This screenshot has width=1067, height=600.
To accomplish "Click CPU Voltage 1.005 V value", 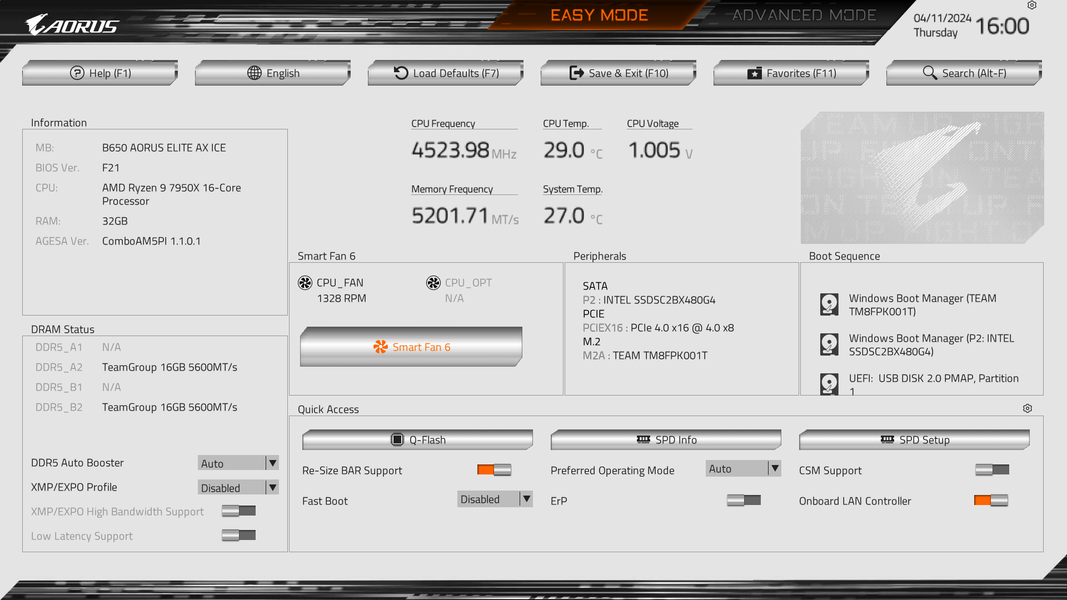I will pyautogui.click(x=660, y=150).
